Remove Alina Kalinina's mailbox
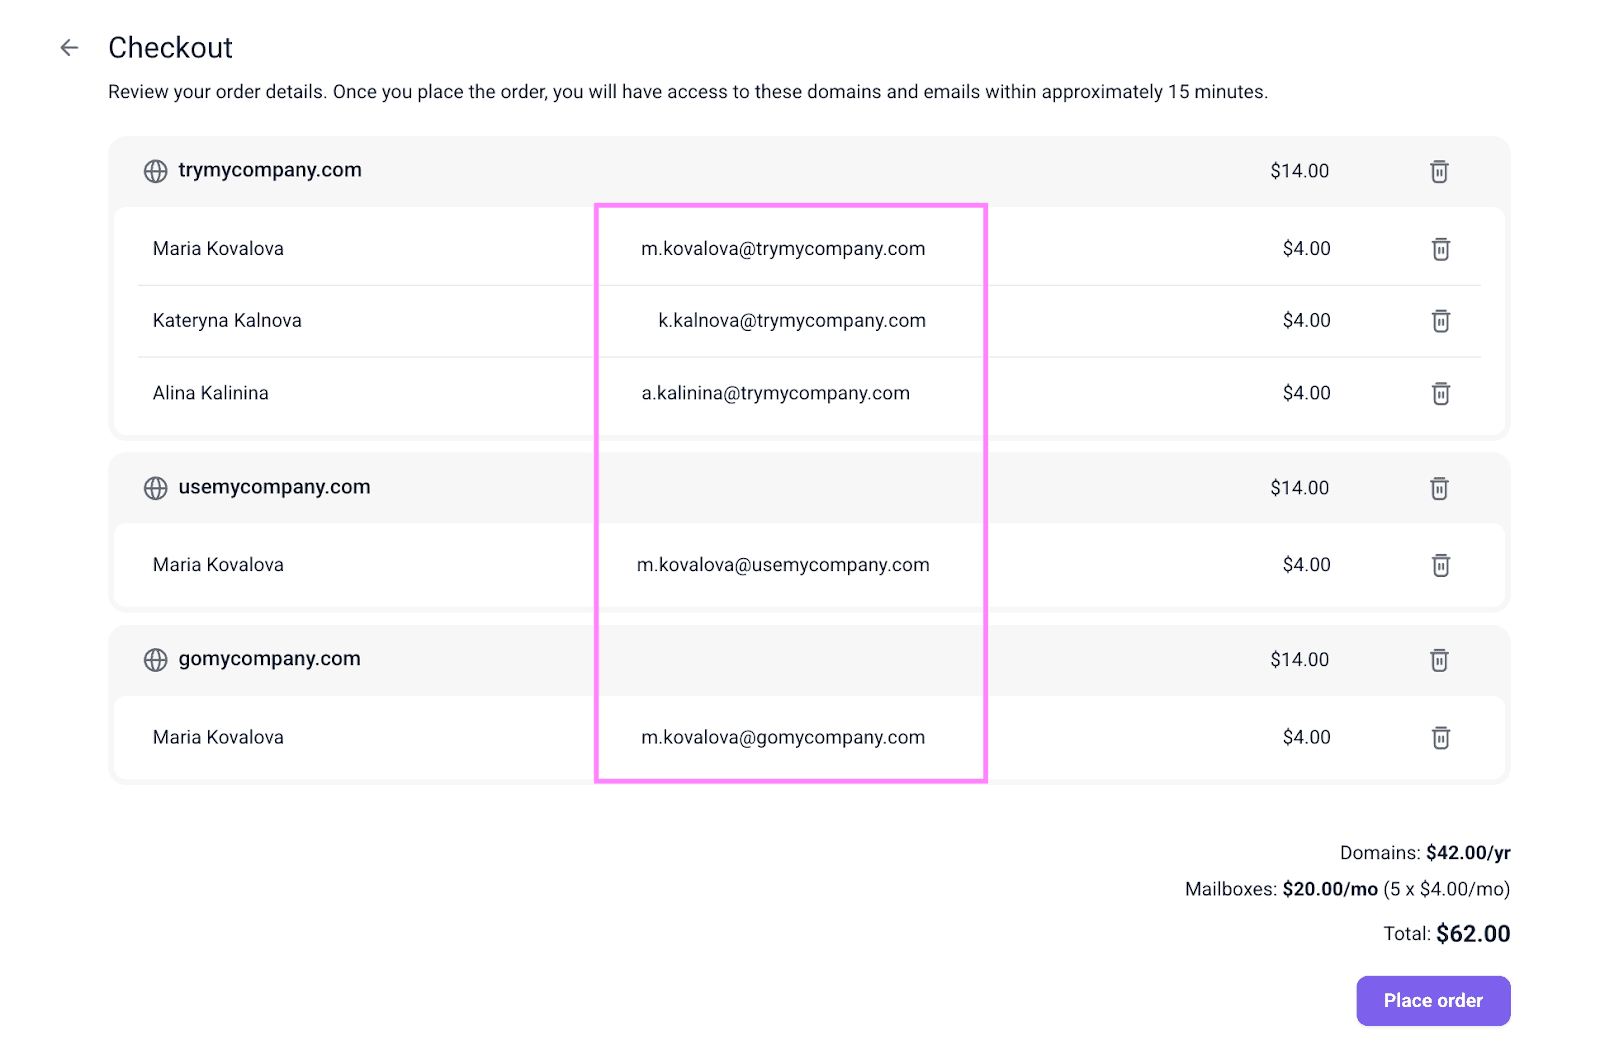The image size is (1600, 1050). (1440, 393)
